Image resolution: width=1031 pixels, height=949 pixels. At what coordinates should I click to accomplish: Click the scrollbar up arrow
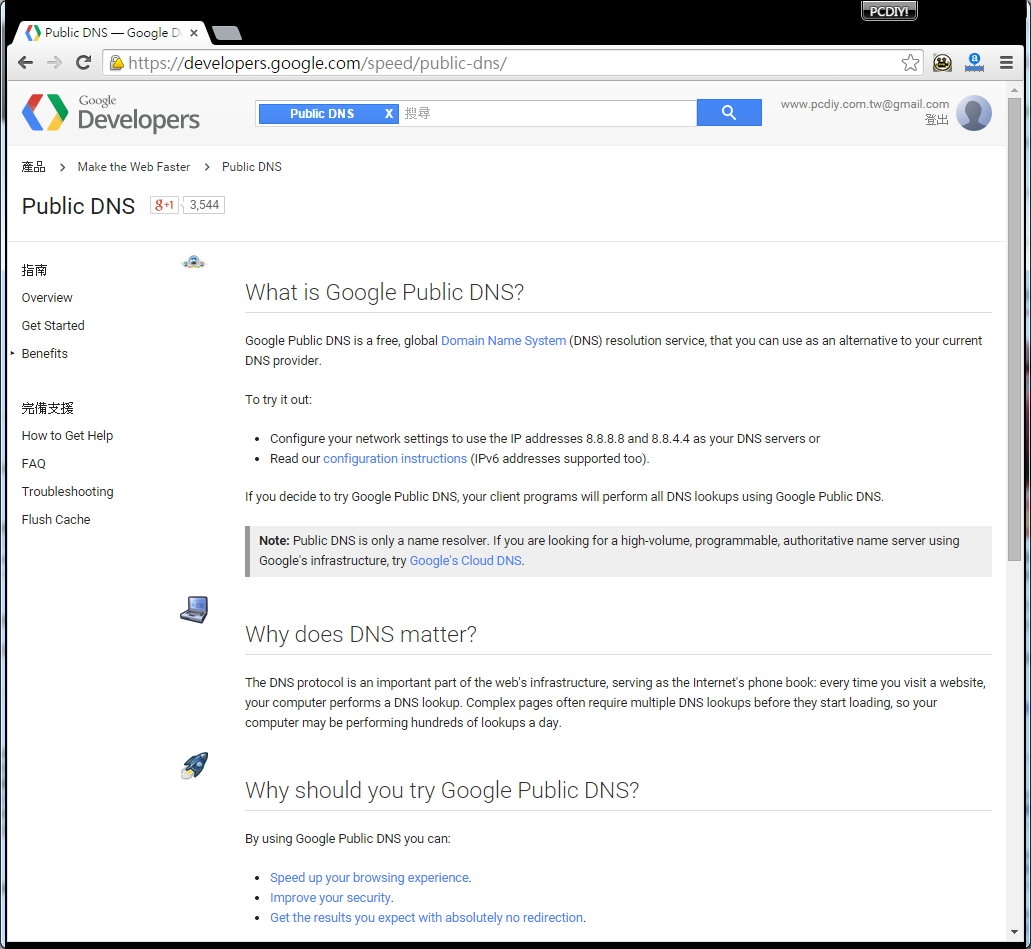[1014, 91]
